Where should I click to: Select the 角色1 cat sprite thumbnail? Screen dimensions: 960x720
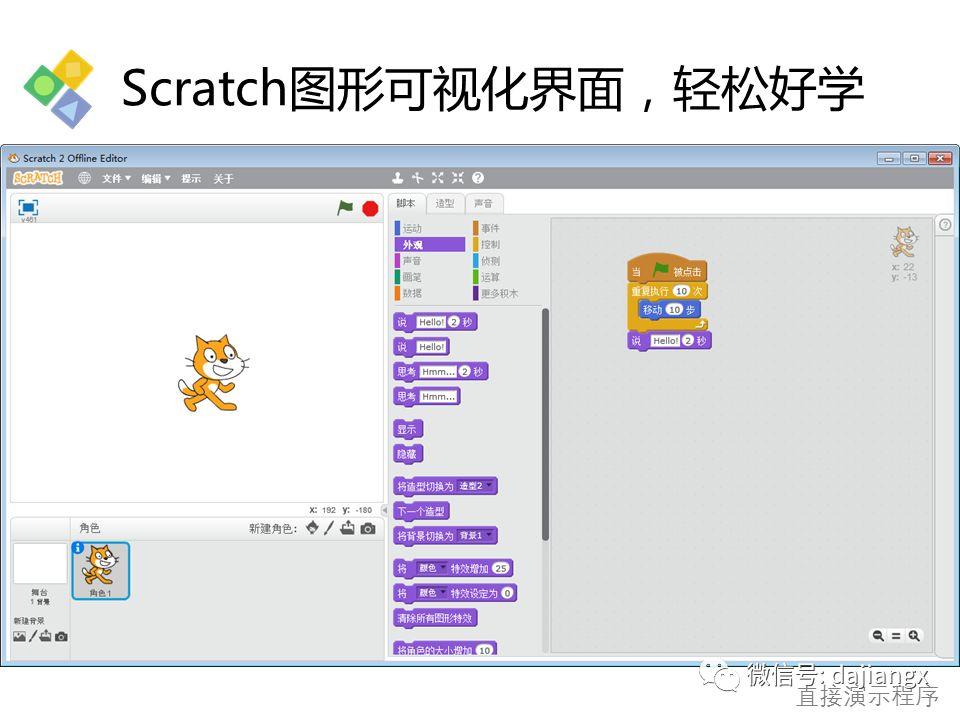click(x=100, y=571)
